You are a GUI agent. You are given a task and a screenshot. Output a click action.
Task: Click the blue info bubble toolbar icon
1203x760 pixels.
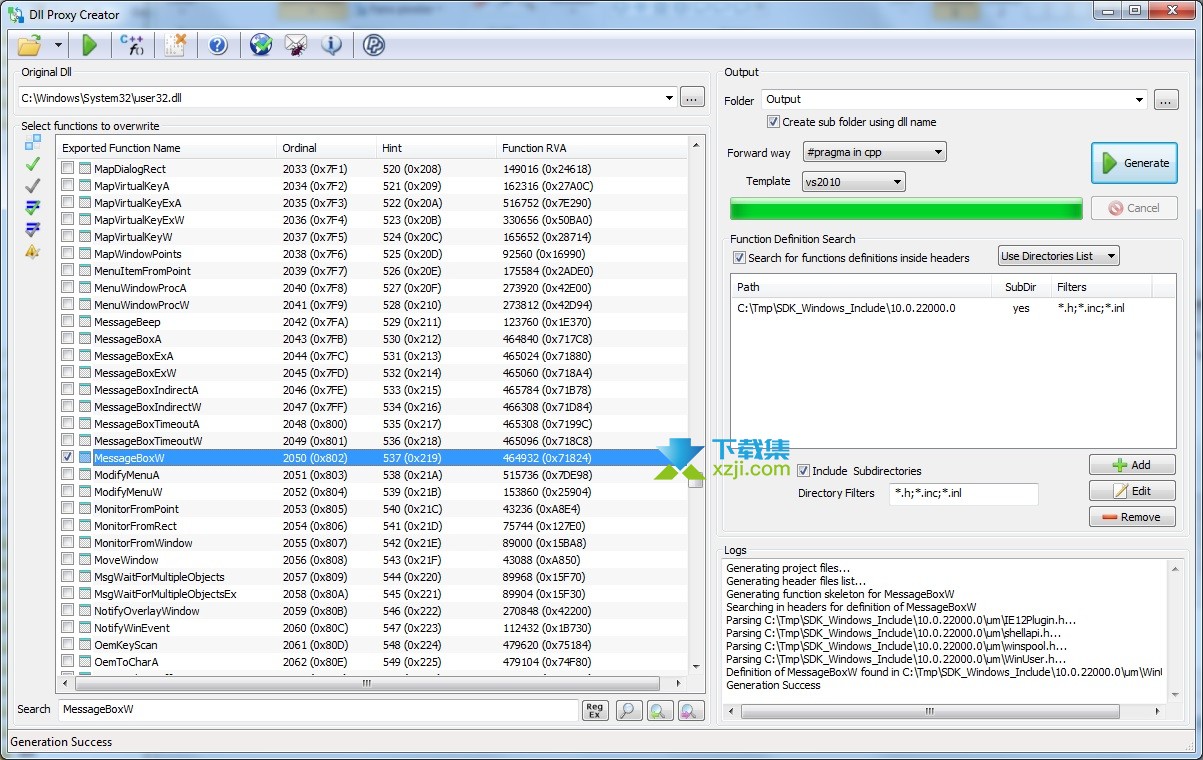click(x=332, y=45)
